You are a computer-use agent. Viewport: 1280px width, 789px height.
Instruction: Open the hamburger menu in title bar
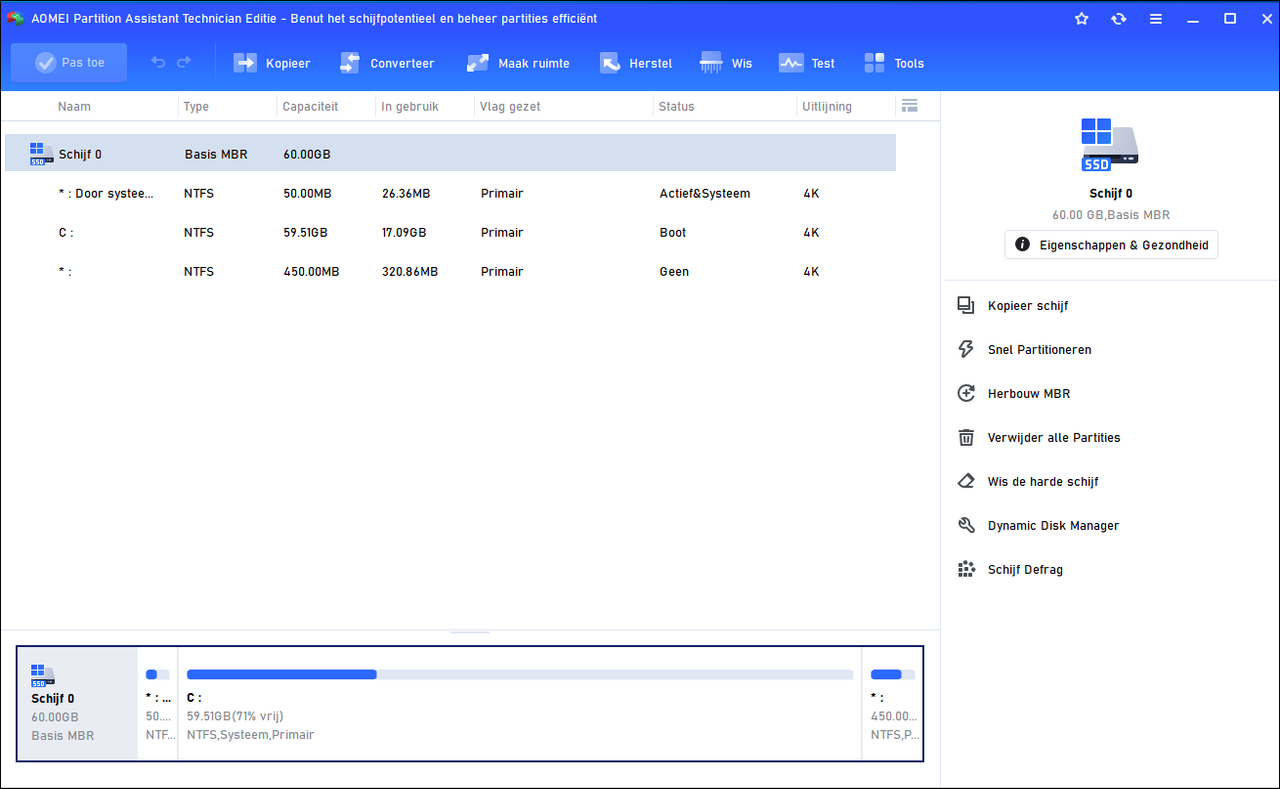tap(1156, 18)
